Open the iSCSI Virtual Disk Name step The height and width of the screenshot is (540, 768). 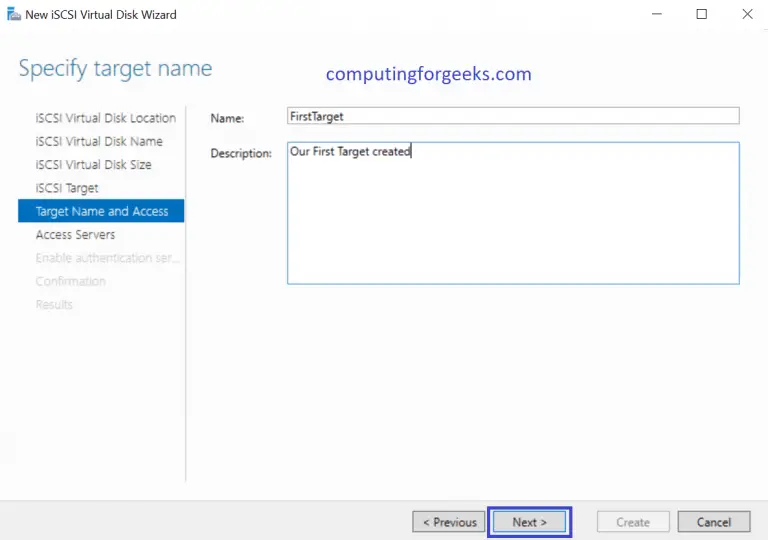99,141
